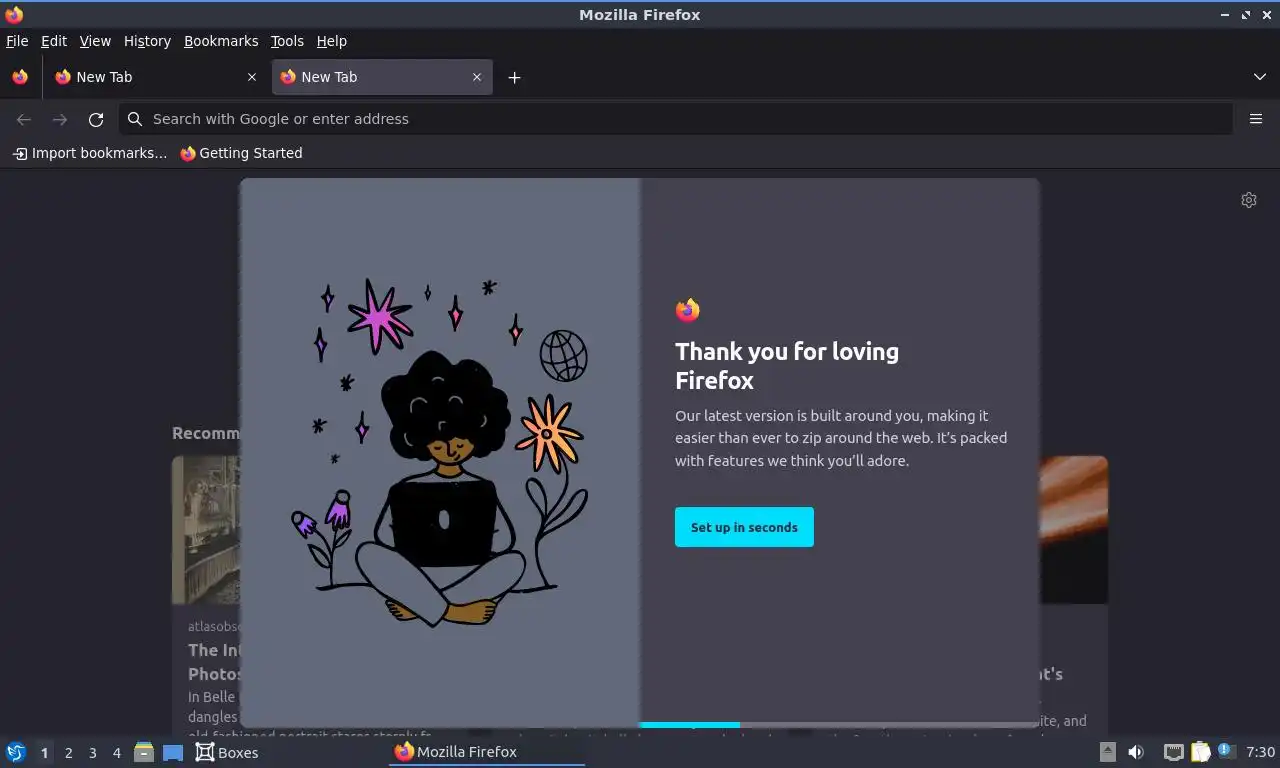The width and height of the screenshot is (1280, 768).
Task: Switch to workspace 1
Action: click(44, 753)
